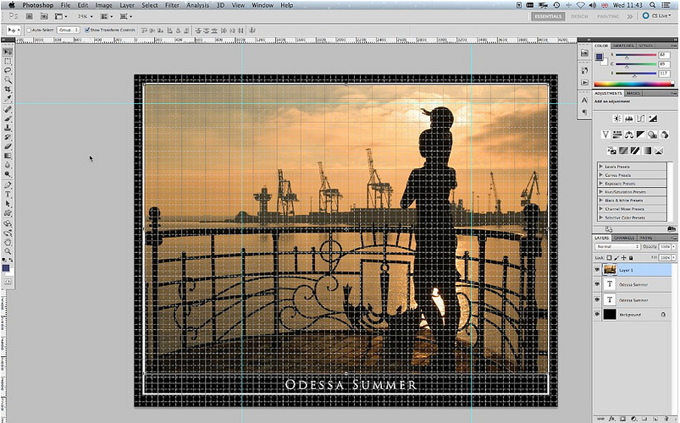The image size is (680, 423).
Task: Hide the Background layer visibility eye
Action: tap(598, 314)
